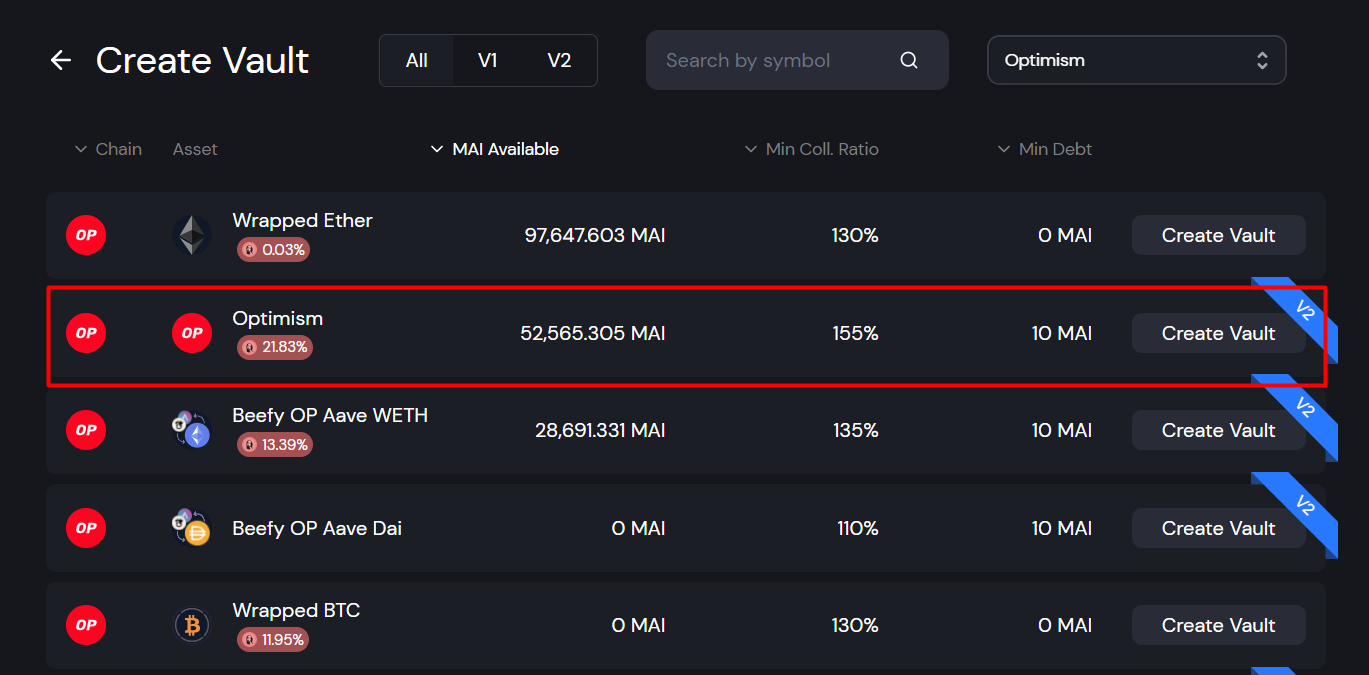
Task: Click the Beefy OP Aave WETH name
Action: tap(330, 415)
